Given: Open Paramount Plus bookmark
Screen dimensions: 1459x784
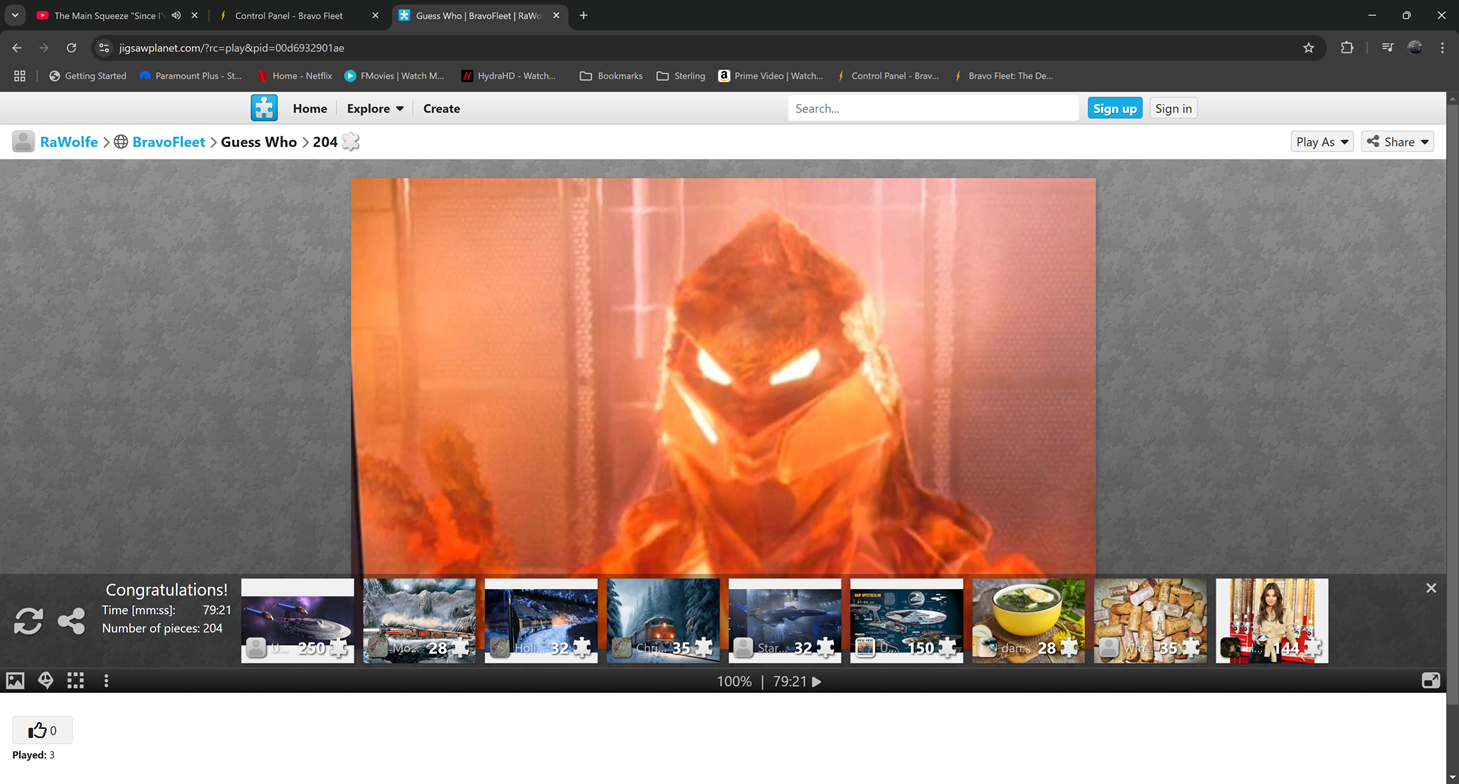Looking at the screenshot, I should click(x=191, y=76).
